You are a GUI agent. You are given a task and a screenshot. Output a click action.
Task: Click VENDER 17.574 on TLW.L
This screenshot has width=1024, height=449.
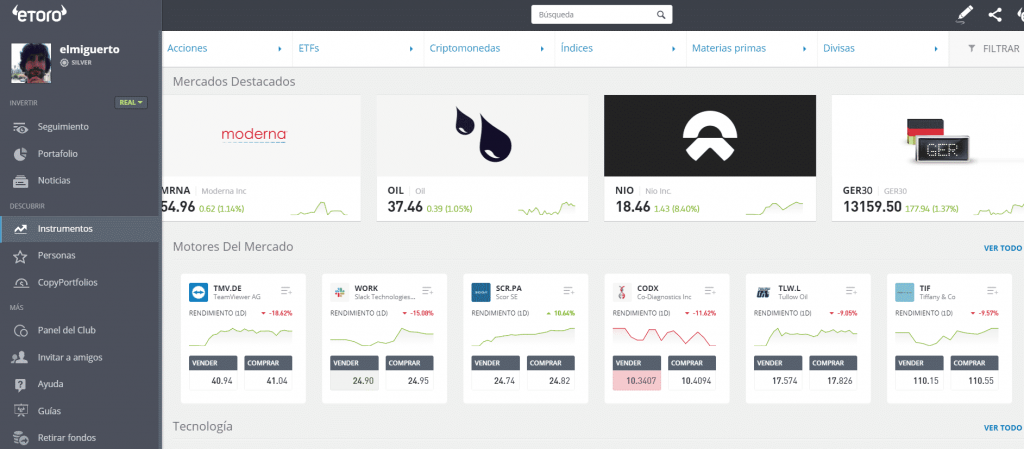click(x=778, y=373)
